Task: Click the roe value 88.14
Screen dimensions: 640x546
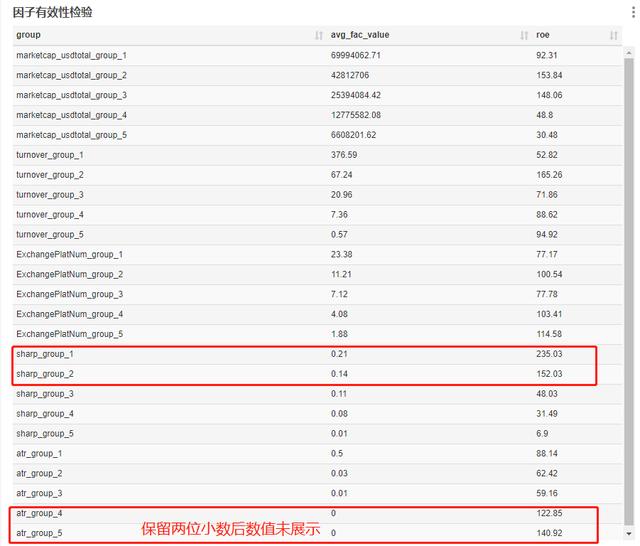Action: [547, 454]
